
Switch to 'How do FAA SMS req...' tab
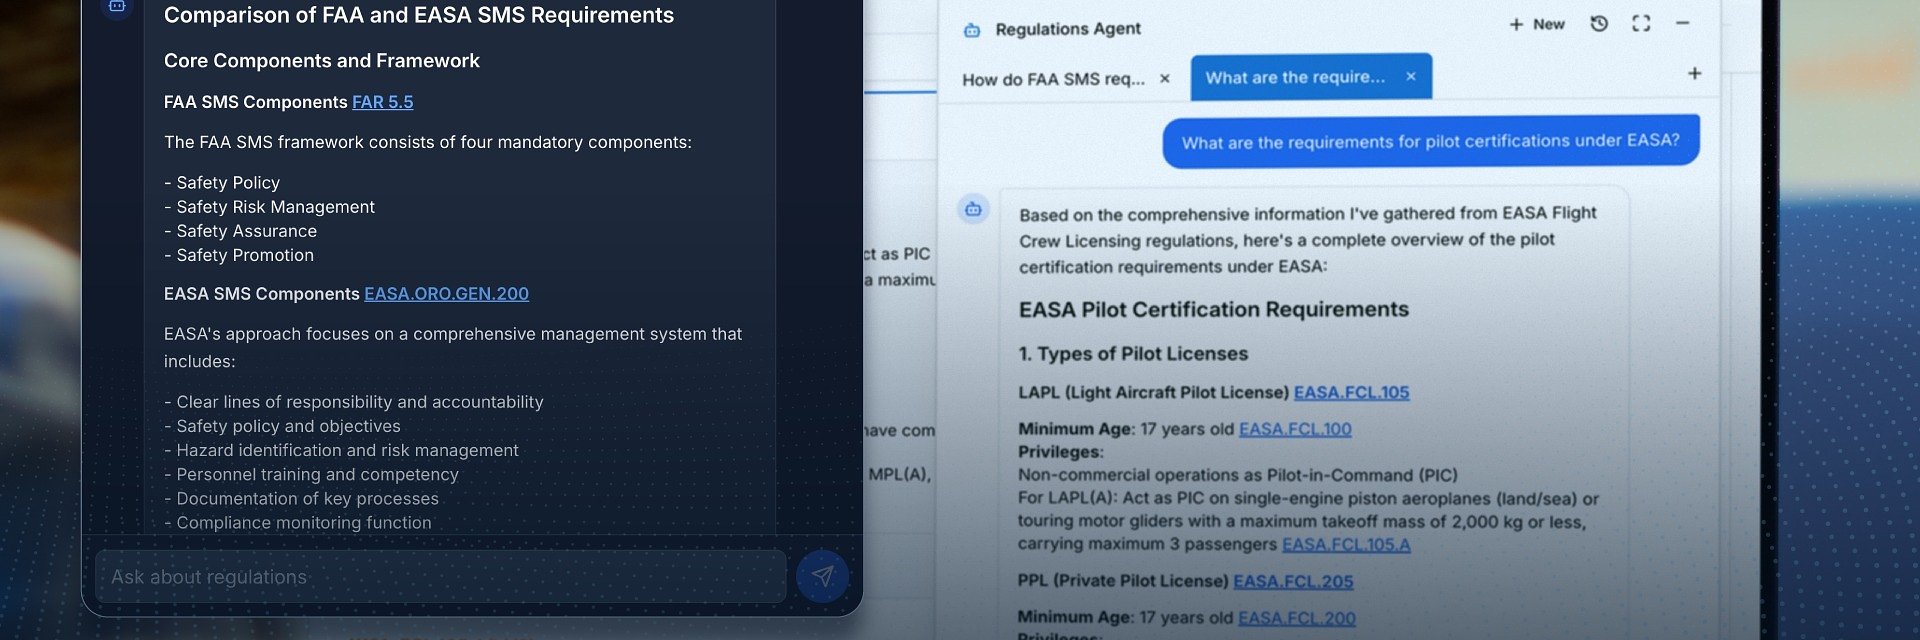(x=1053, y=79)
